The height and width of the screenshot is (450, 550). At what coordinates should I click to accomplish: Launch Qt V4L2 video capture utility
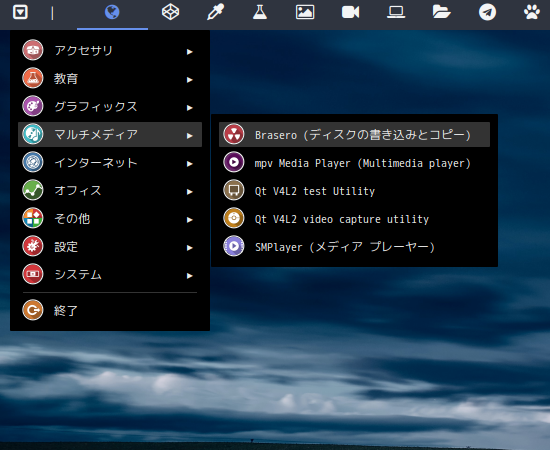(x=354, y=218)
